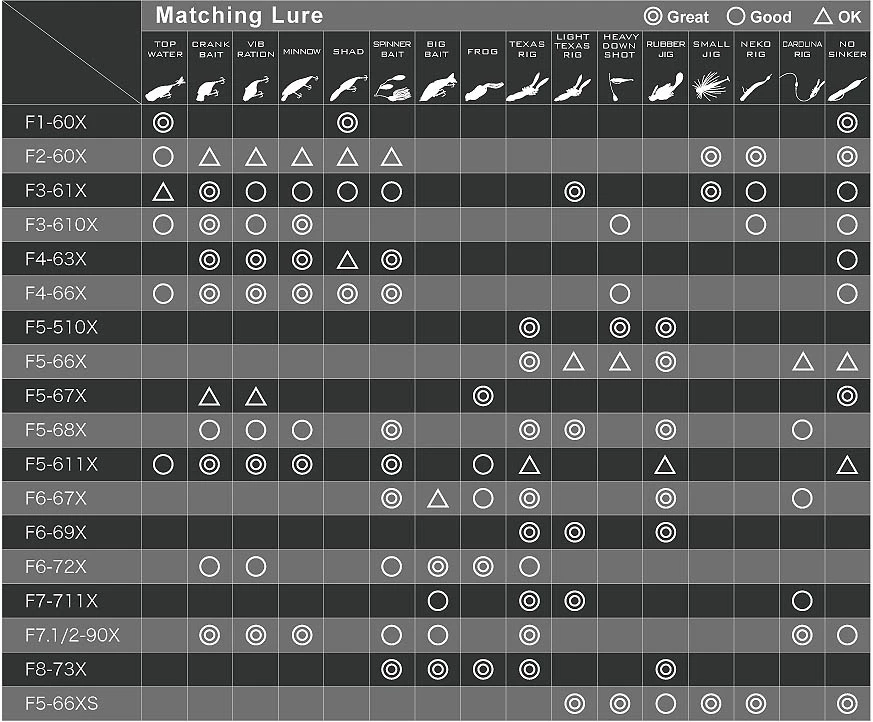The width and height of the screenshot is (873, 722).
Task: Select the F1-60X row label
Action: pyautogui.click(x=55, y=123)
